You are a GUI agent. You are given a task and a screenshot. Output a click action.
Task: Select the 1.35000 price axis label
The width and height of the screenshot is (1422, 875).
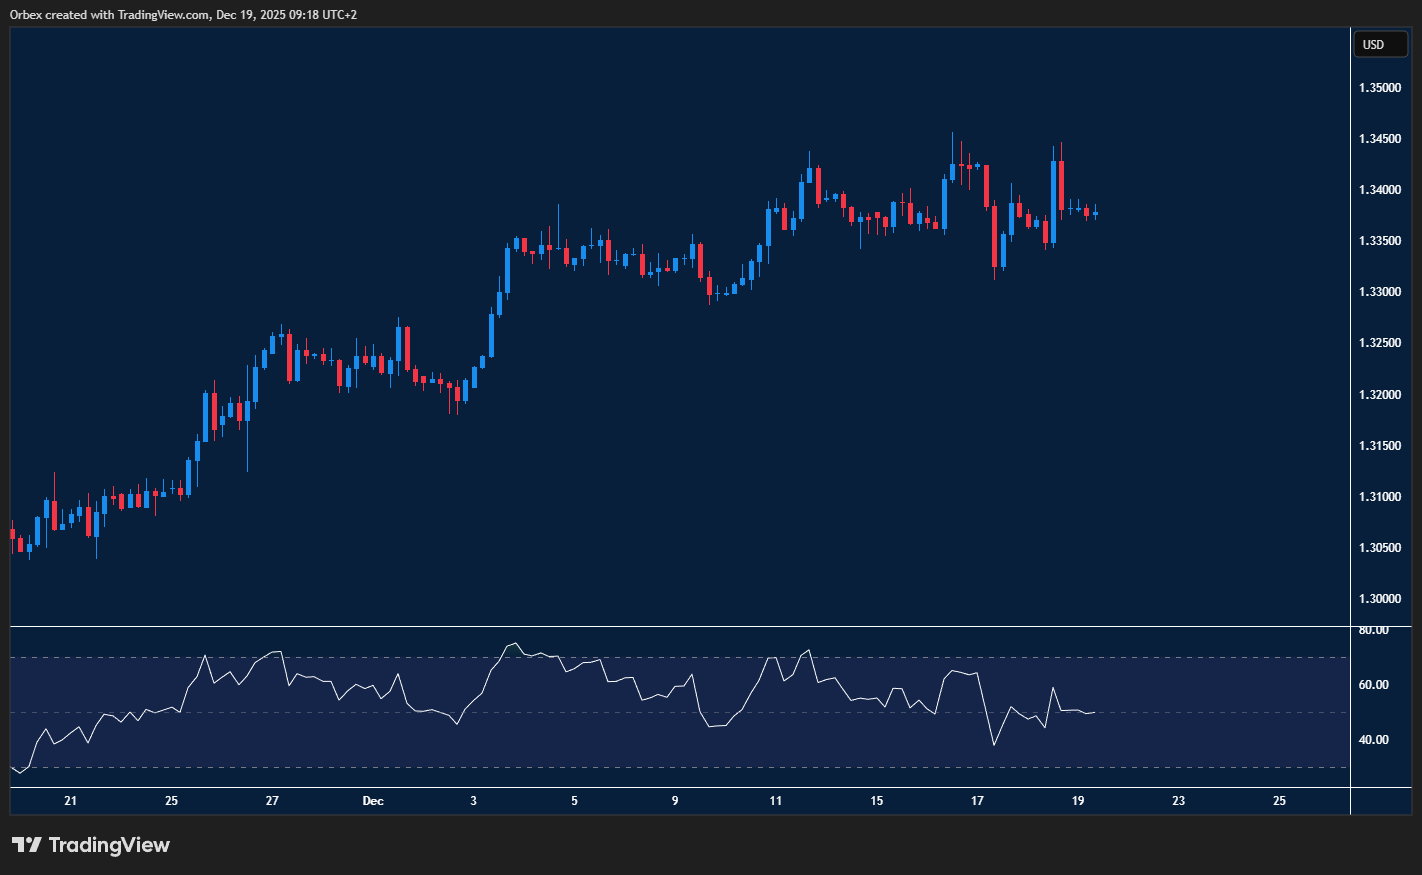click(x=1379, y=88)
